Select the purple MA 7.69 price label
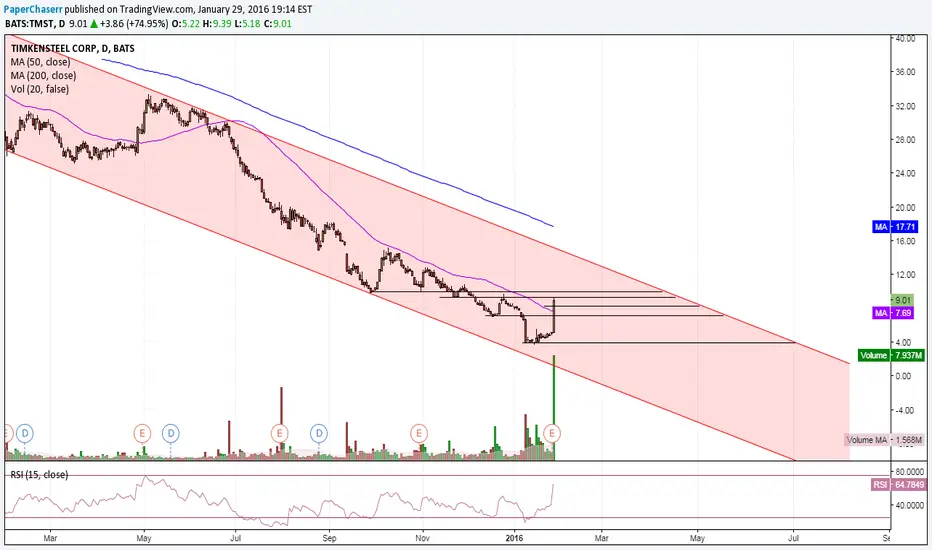 [893, 313]
